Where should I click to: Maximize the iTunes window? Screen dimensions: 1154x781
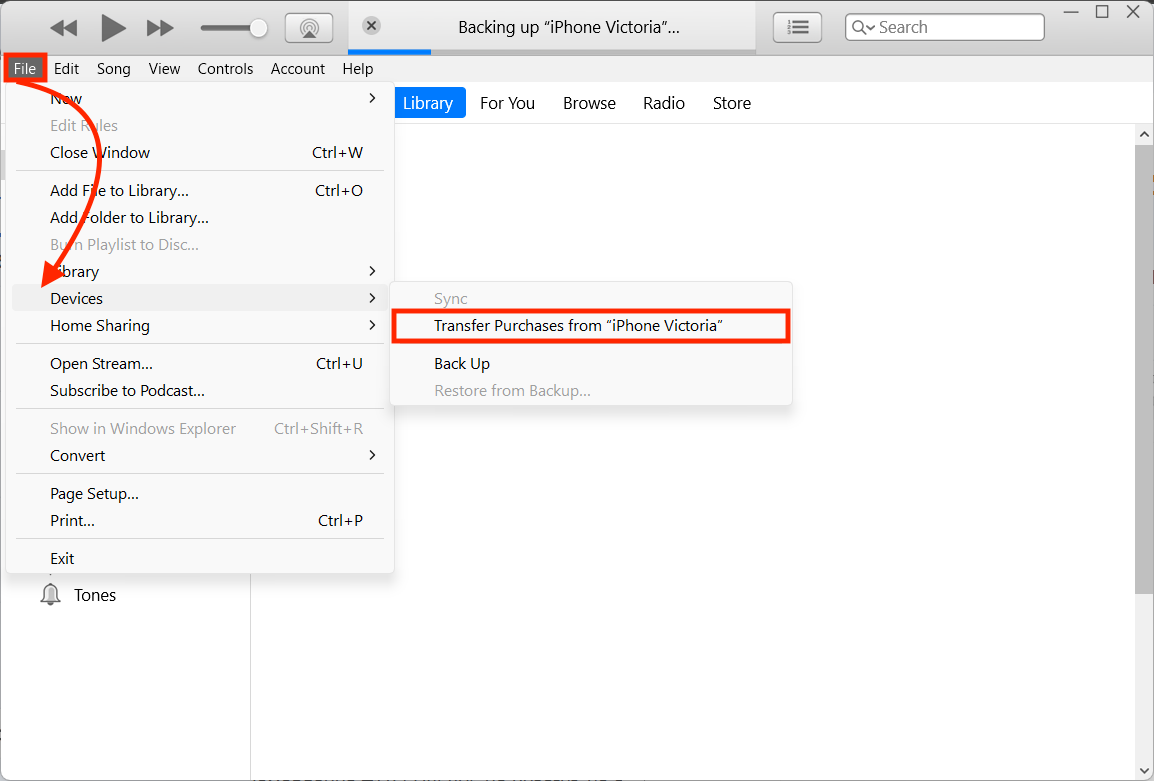1102,12
